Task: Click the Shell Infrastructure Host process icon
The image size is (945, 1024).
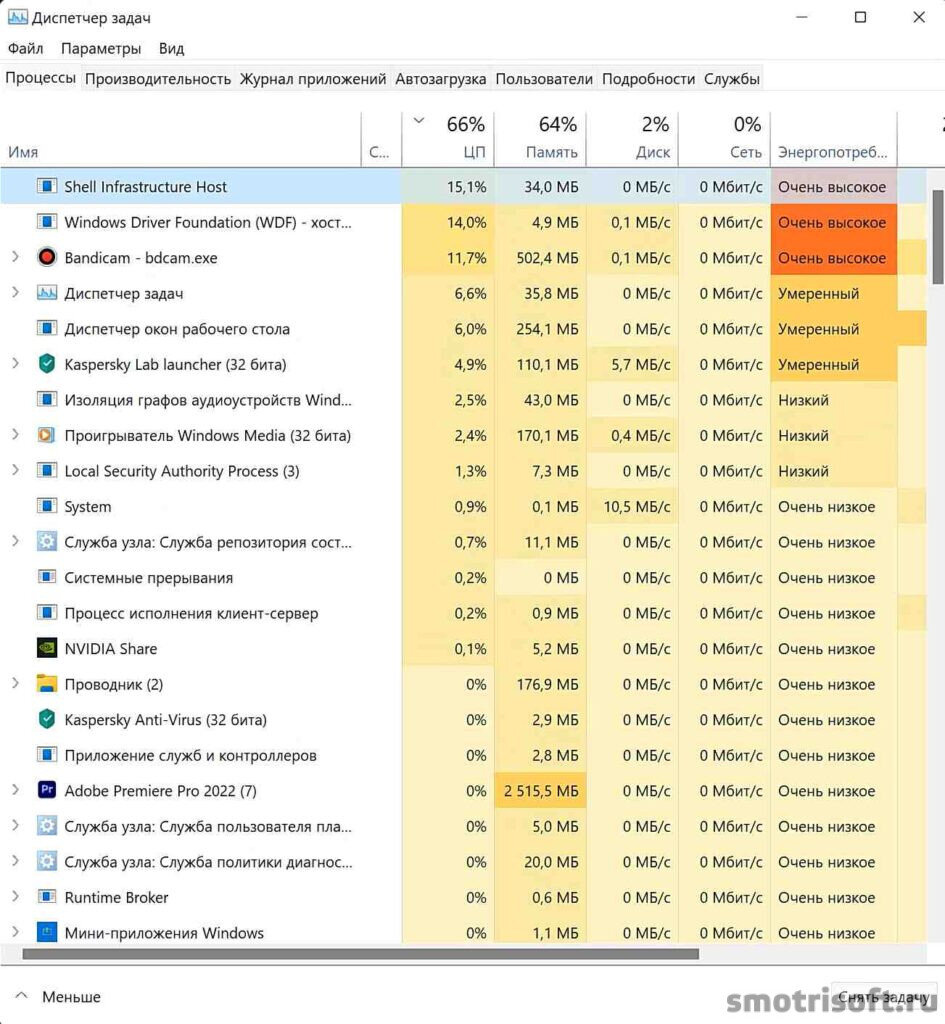Action: (x=46, y=186)
